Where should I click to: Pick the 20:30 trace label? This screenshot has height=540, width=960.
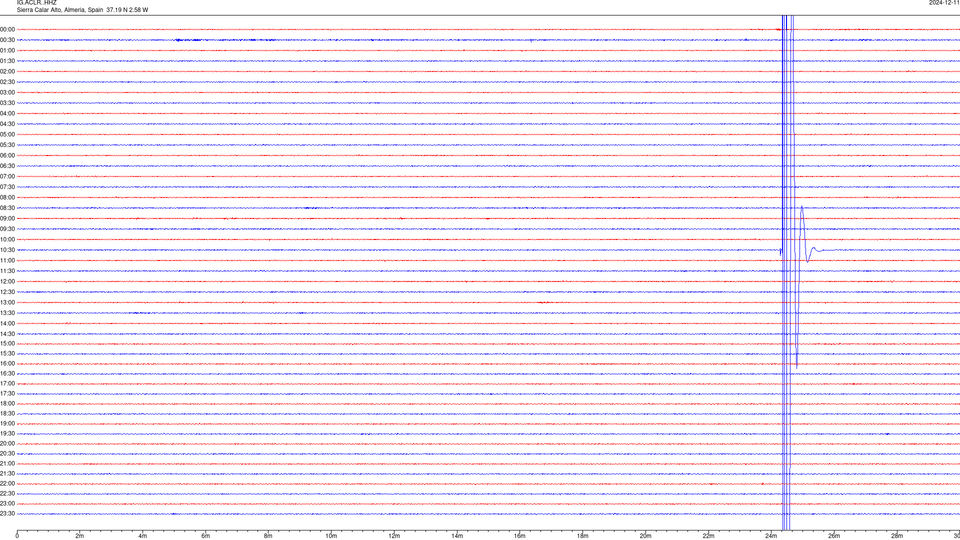(7, 454)
